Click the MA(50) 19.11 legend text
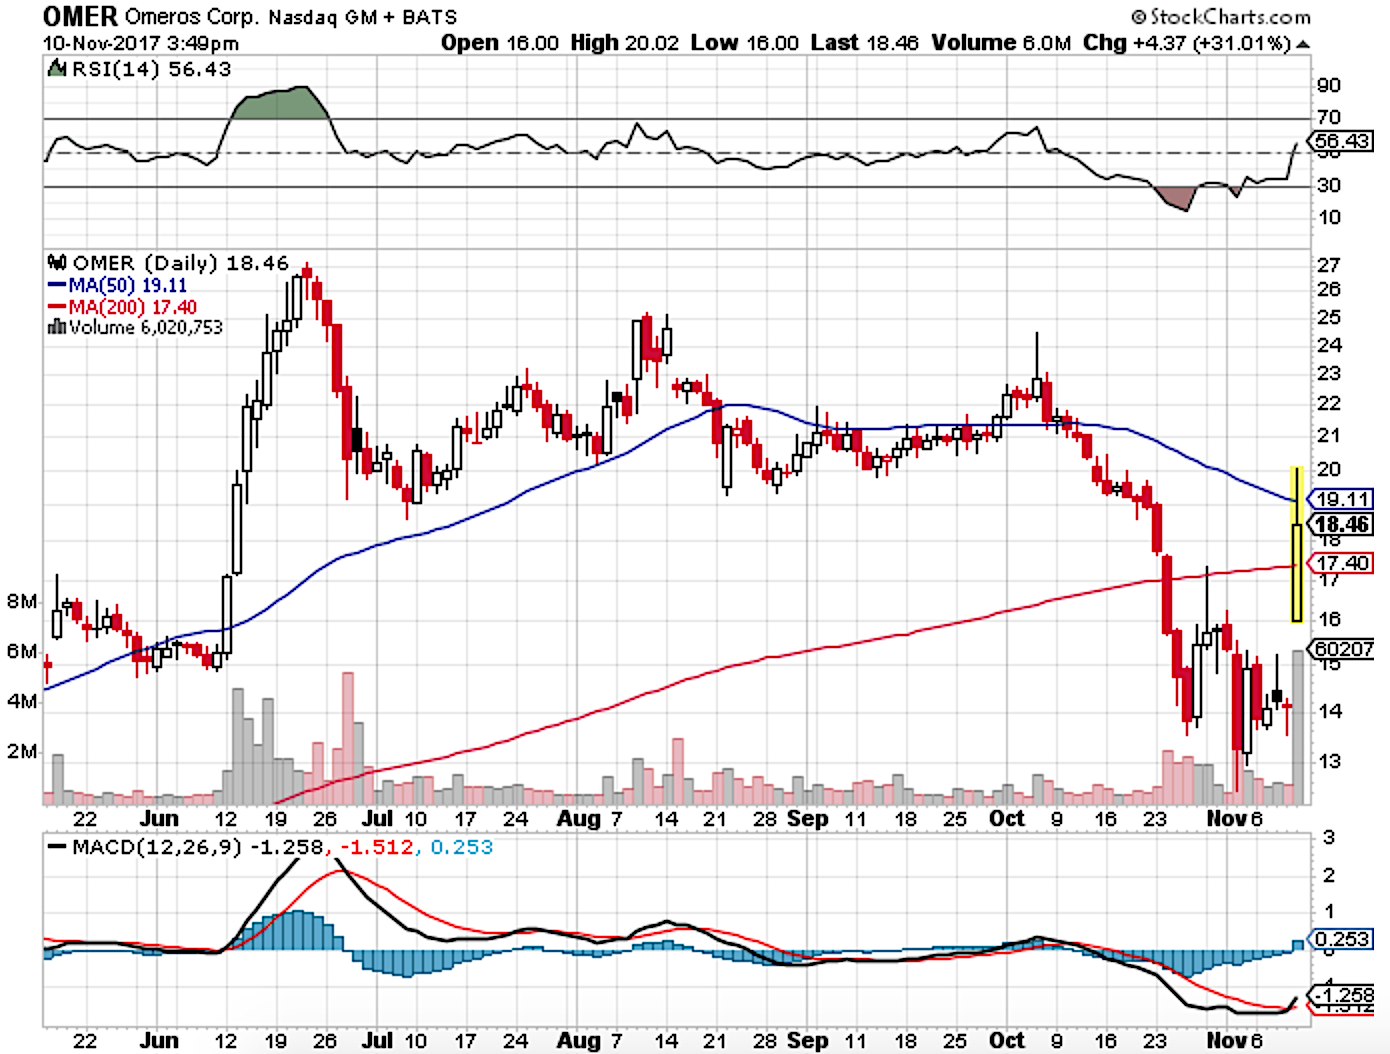The height and width of the screenshot is (1054, 1390). 128,285
